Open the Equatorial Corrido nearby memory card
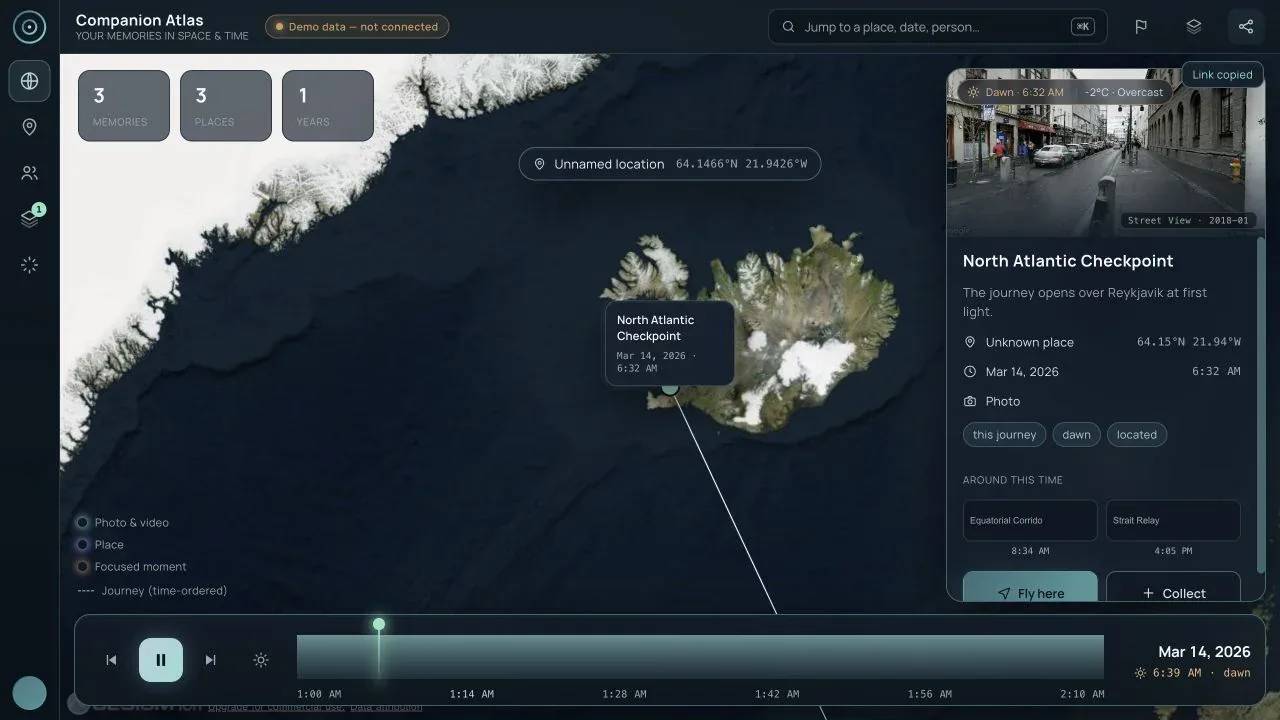The image size is (1280, 720). coord(1030,521)
